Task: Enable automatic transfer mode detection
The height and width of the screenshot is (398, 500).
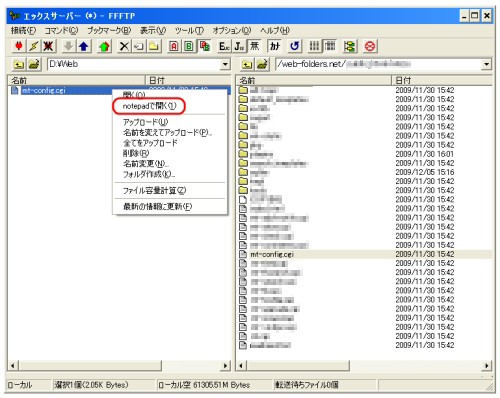Action: coord(204,46)
